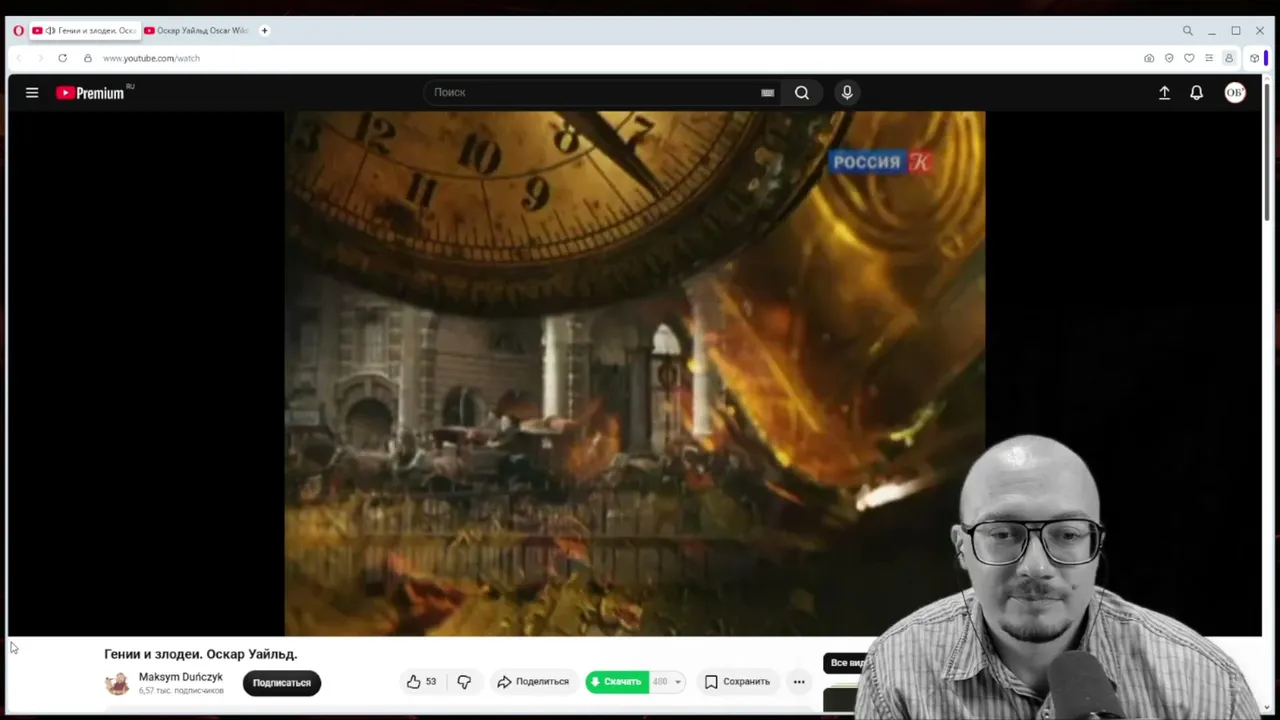
Task: Open YouTube notifications bell
Action: pyautogui.click(x=1196, y=93)
